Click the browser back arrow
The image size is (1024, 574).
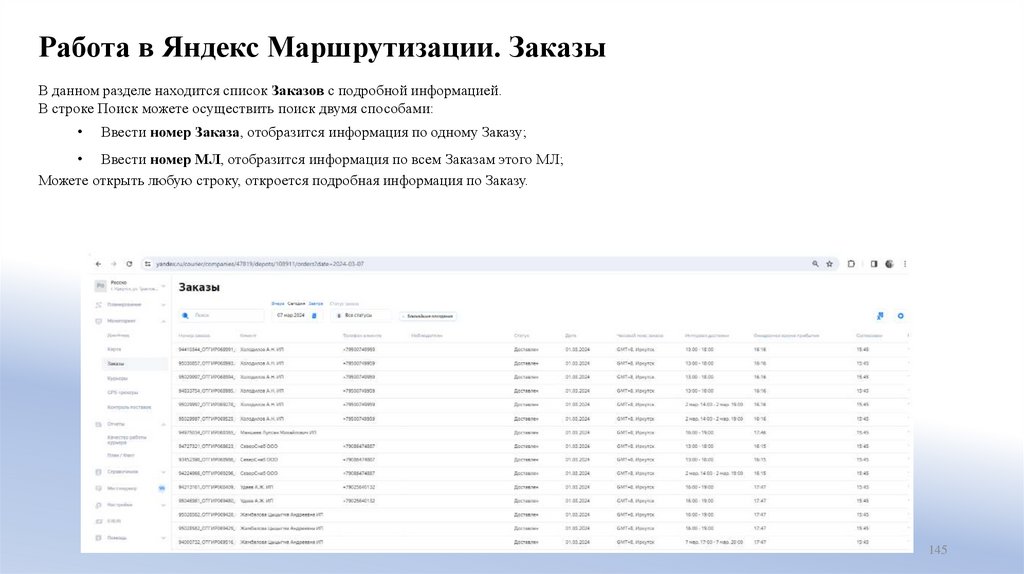point(98,264)
